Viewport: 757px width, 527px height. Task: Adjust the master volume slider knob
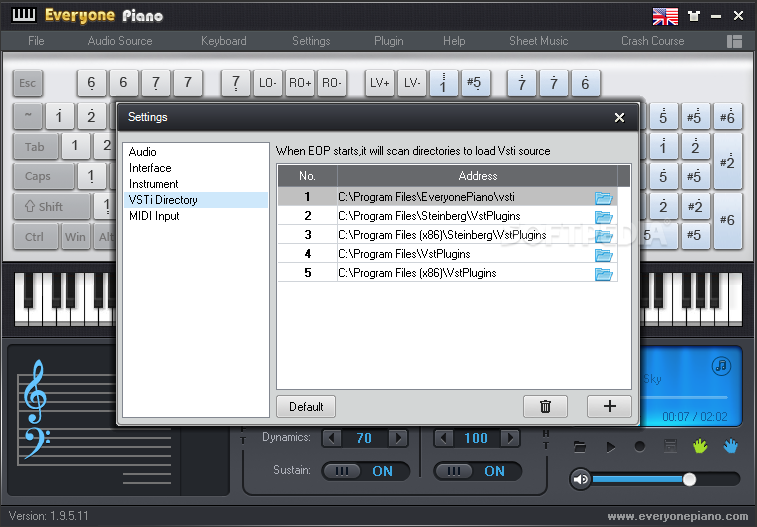(689, 479)
